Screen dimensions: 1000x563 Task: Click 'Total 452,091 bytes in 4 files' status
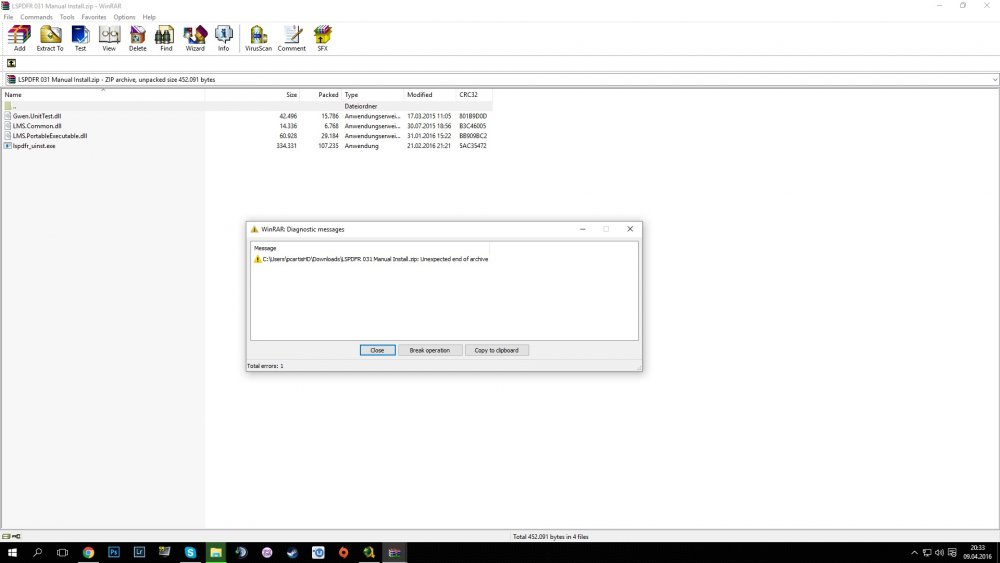550,537
